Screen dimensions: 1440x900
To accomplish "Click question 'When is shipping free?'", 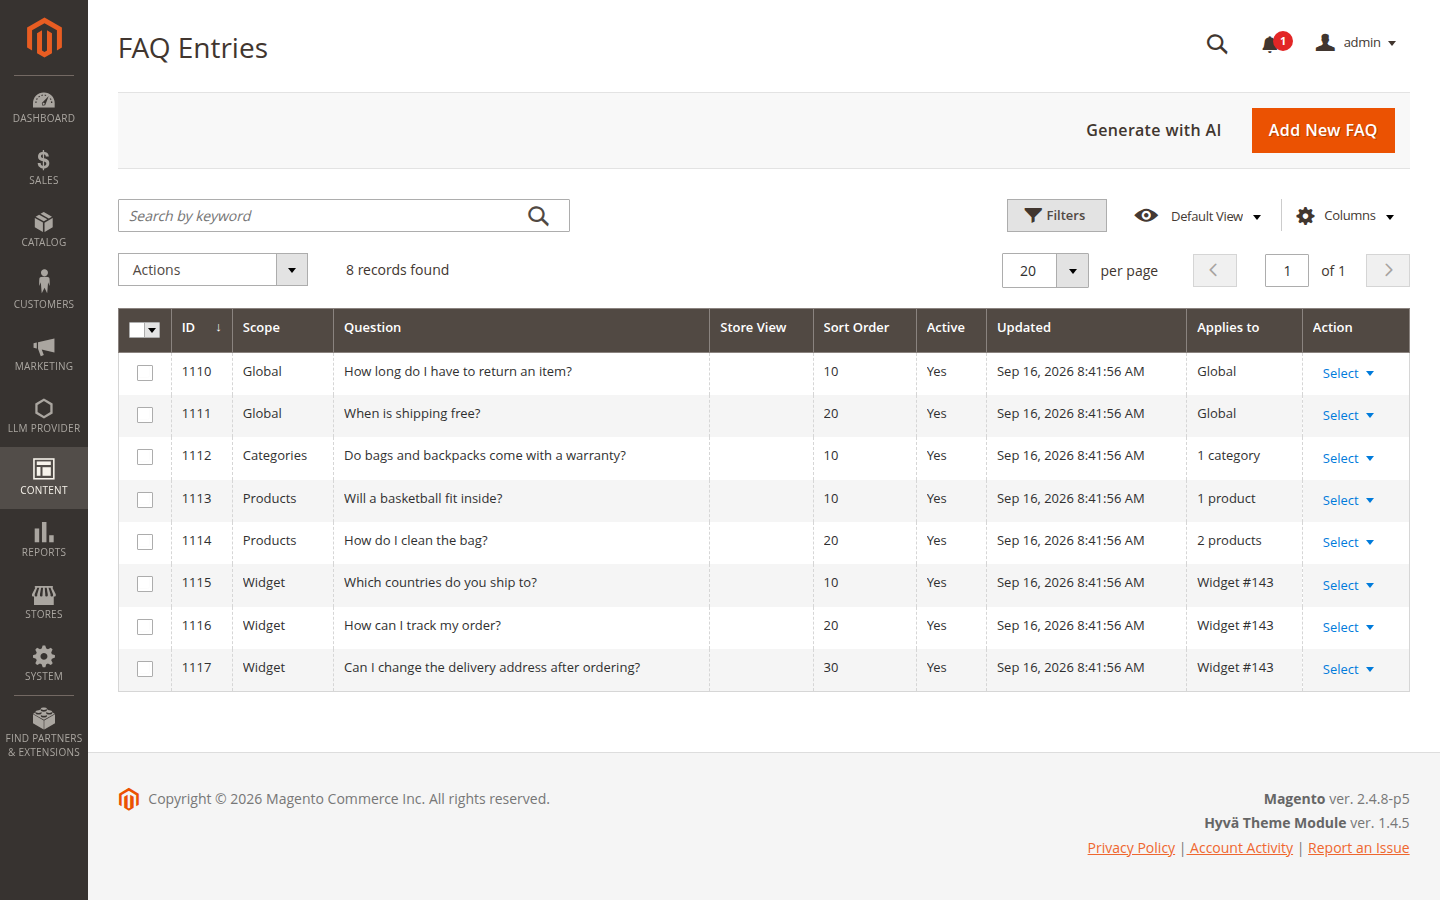I will 412,414.
